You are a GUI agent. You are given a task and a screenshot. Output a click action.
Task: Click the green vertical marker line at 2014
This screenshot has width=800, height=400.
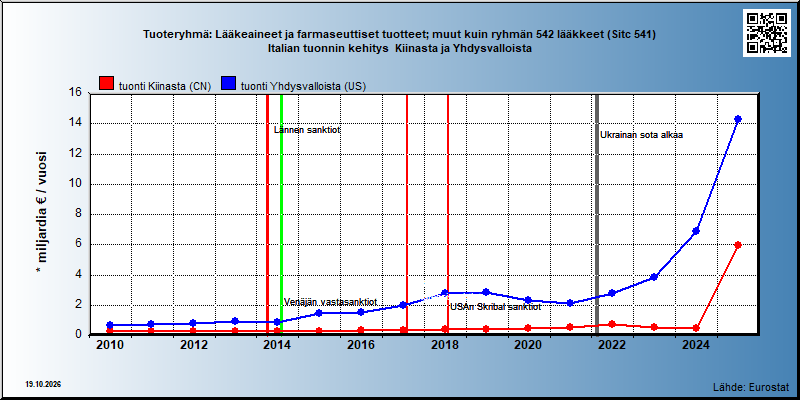(281, 214)
